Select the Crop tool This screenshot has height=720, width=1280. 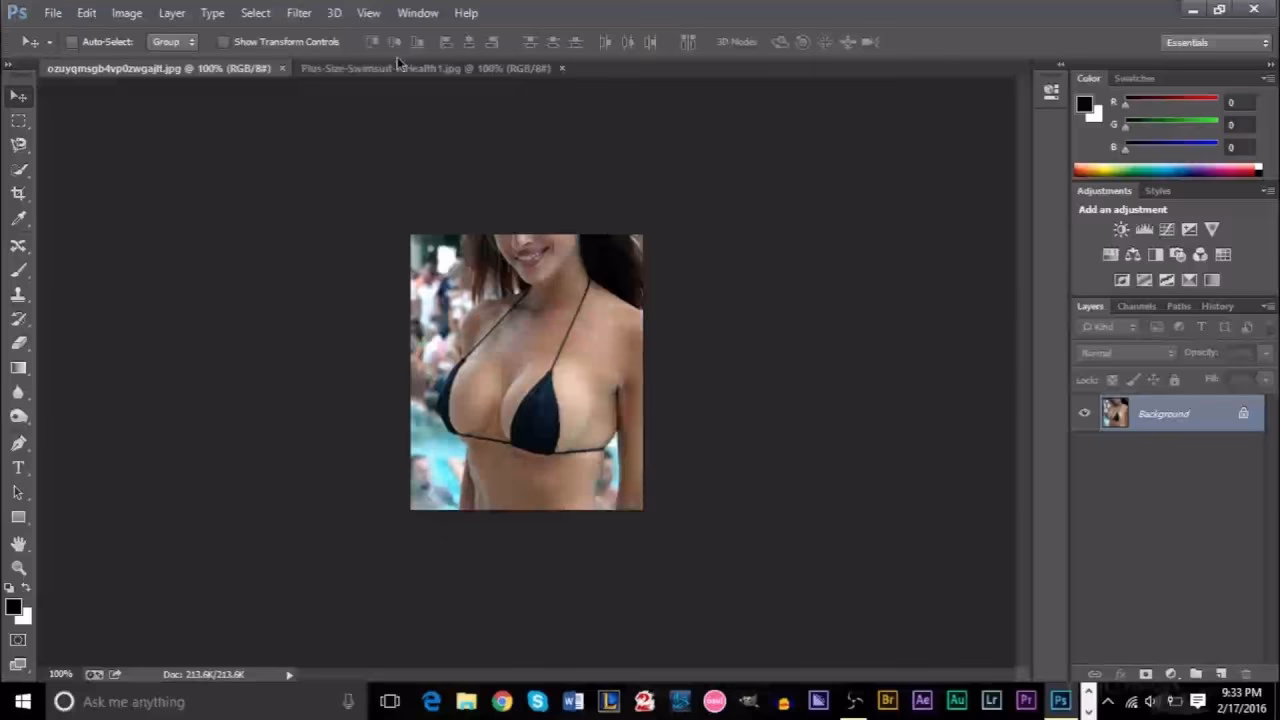point(19,193)
